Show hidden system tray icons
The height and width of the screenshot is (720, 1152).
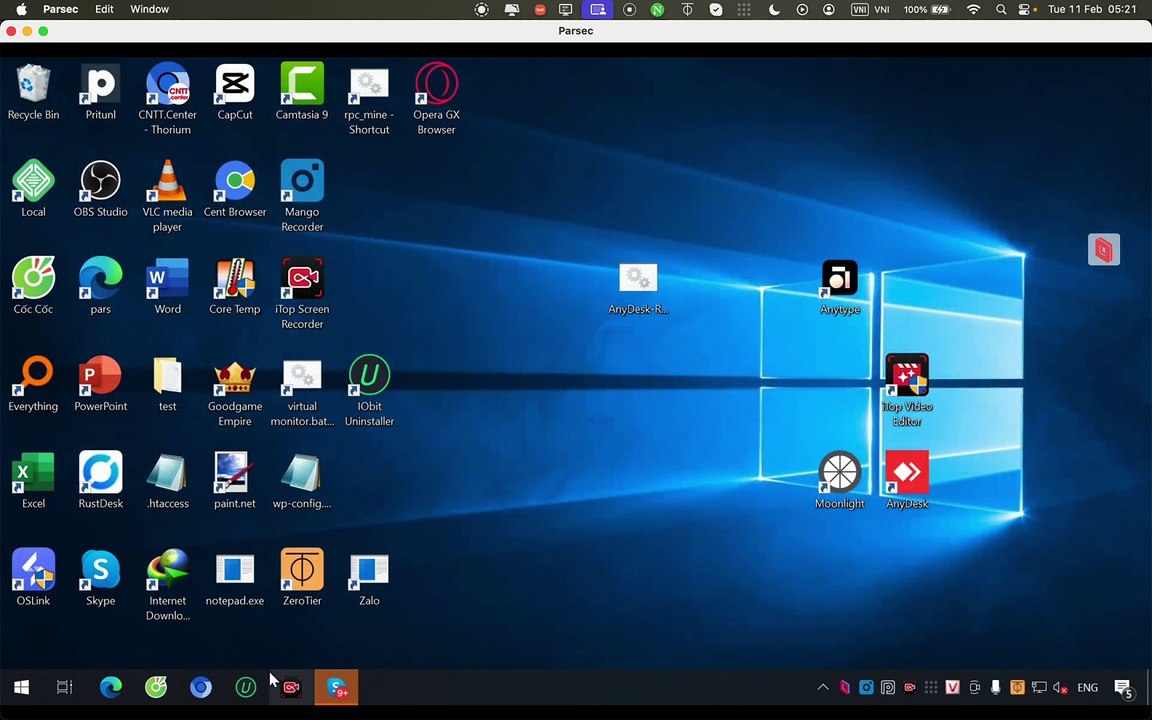[x=822, y=687]
